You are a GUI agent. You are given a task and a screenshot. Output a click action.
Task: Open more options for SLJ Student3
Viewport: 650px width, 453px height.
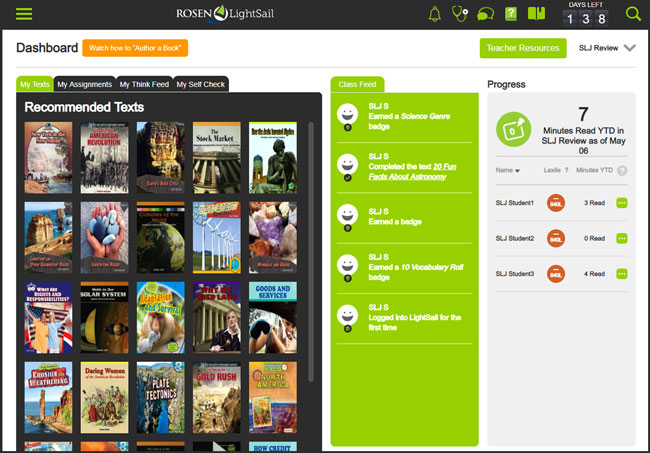click(622, 274)
